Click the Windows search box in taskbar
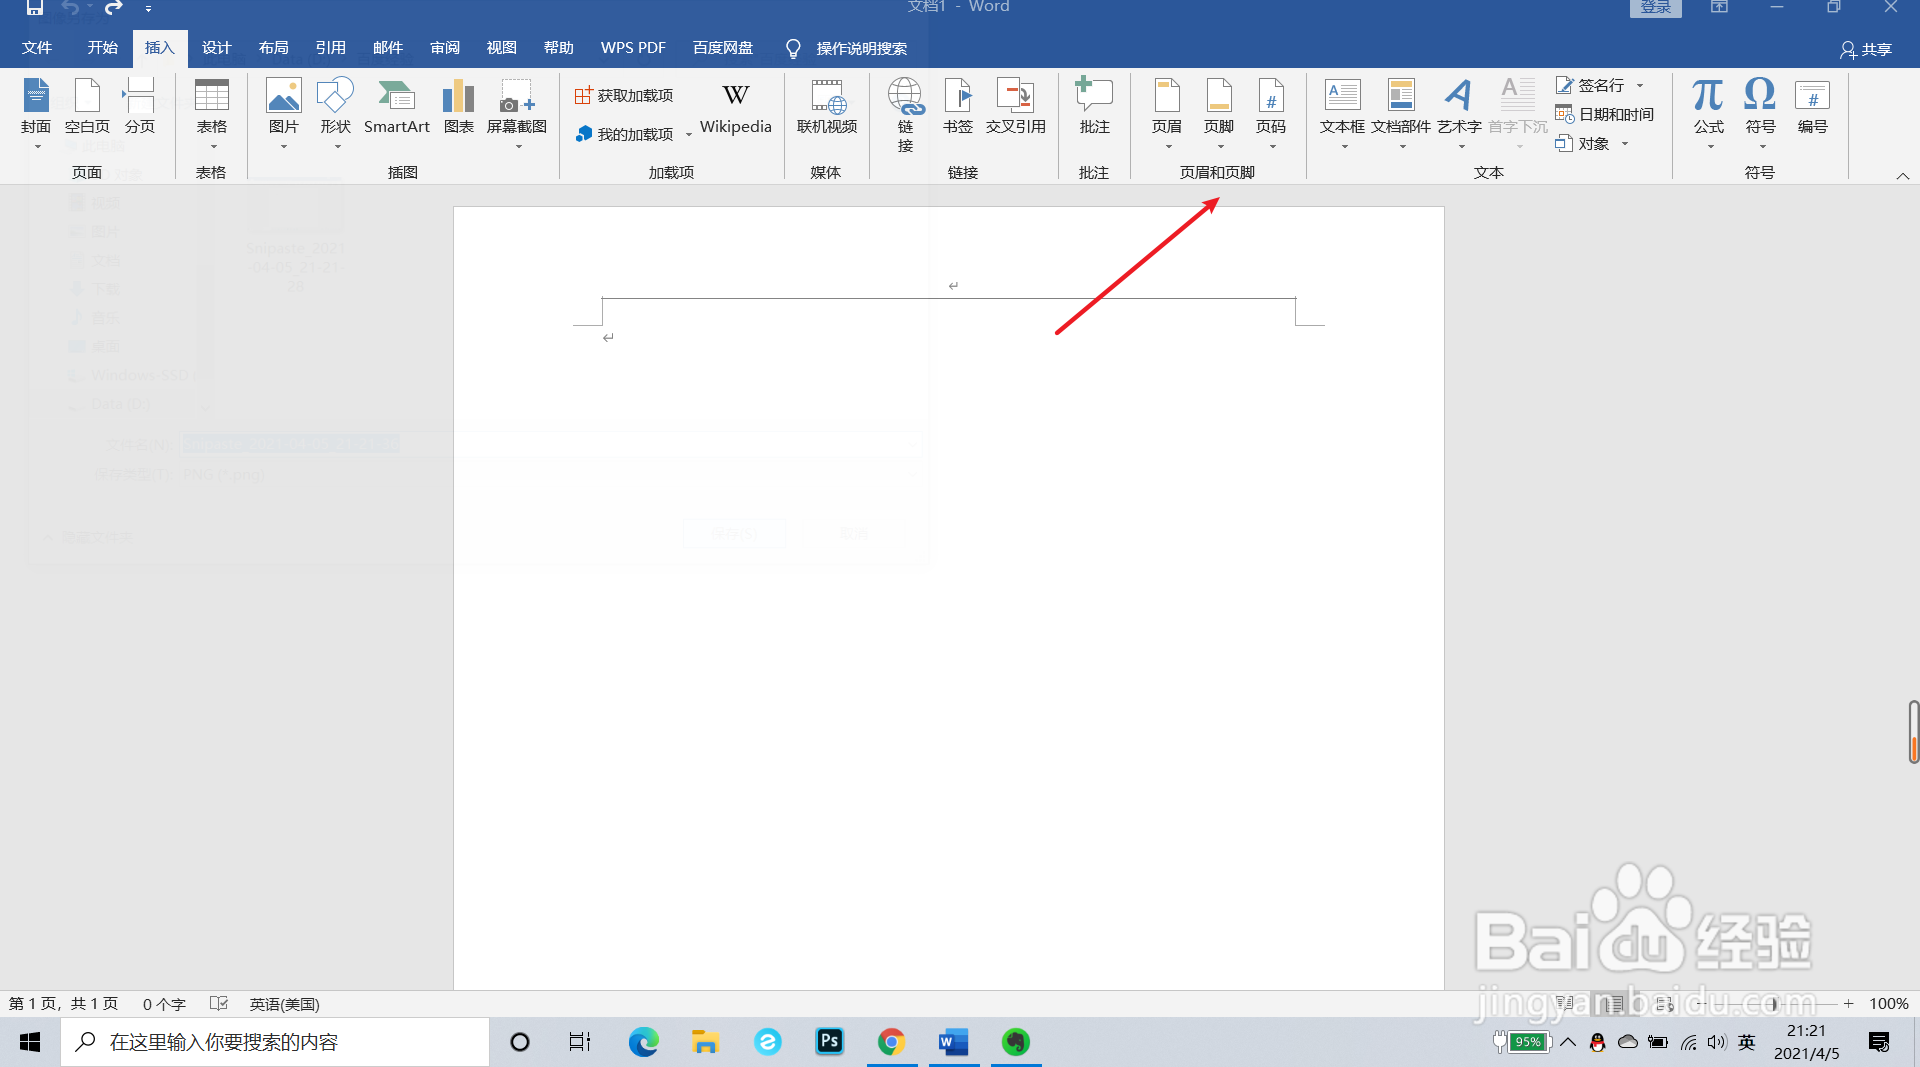 click(x=275, y=1042)
